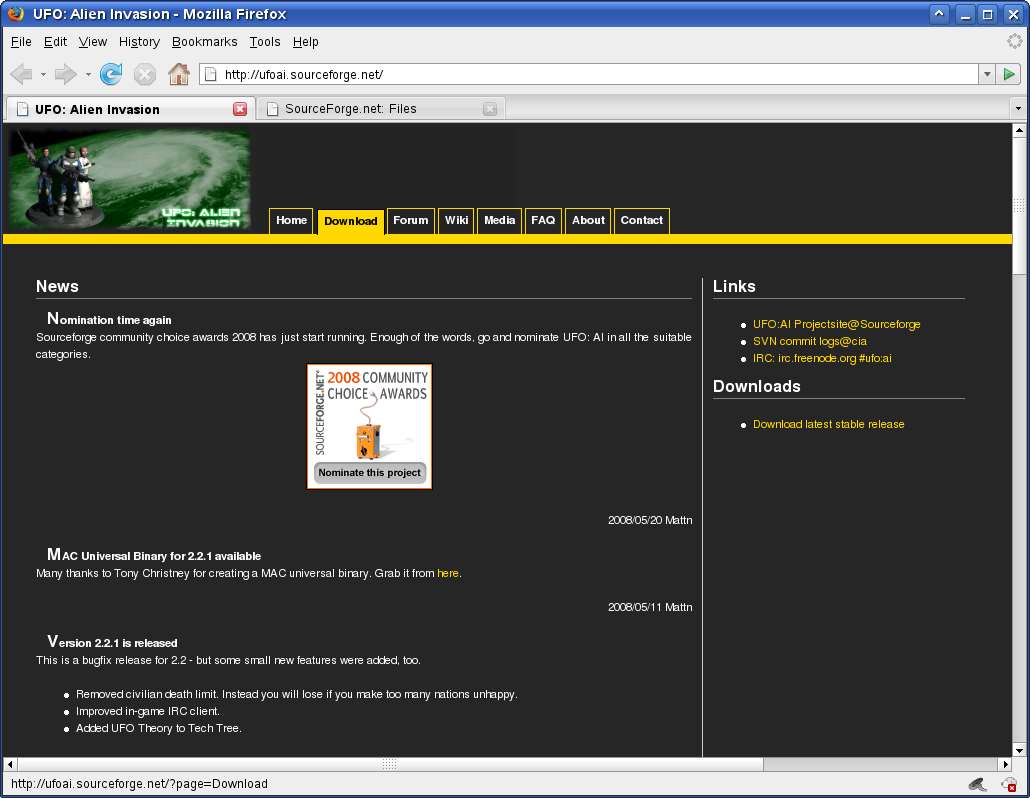
Task: Open the Download site navigation tab
Action: [351, 222]
